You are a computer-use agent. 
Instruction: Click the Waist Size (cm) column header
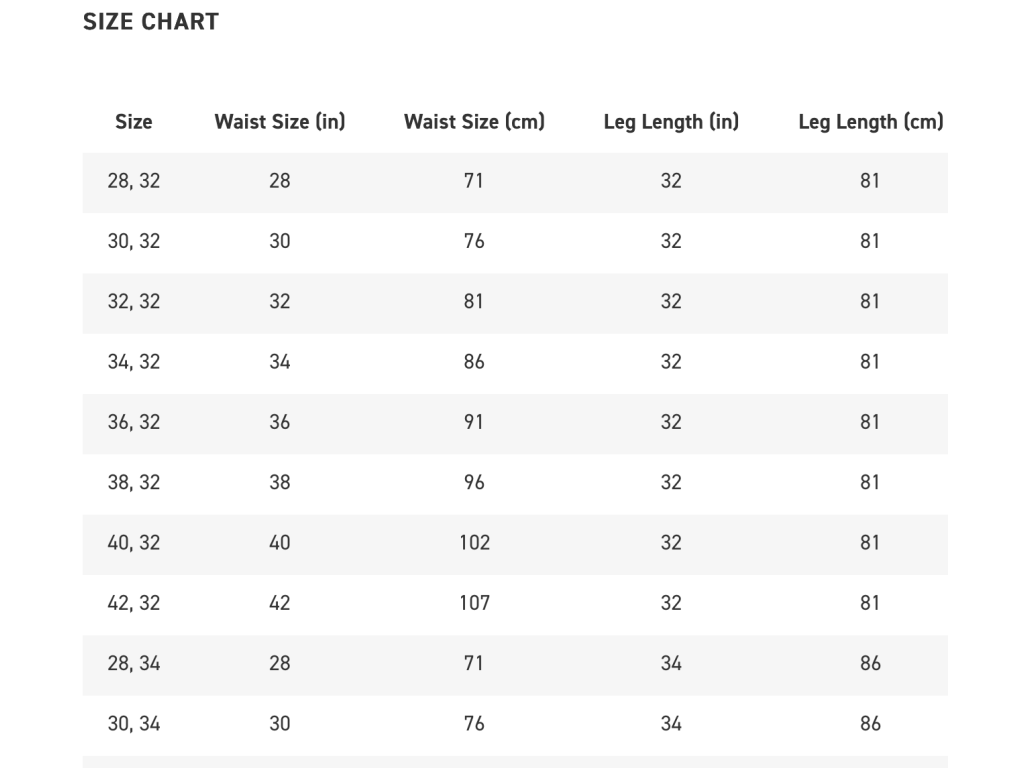click(x=474, y=122)
